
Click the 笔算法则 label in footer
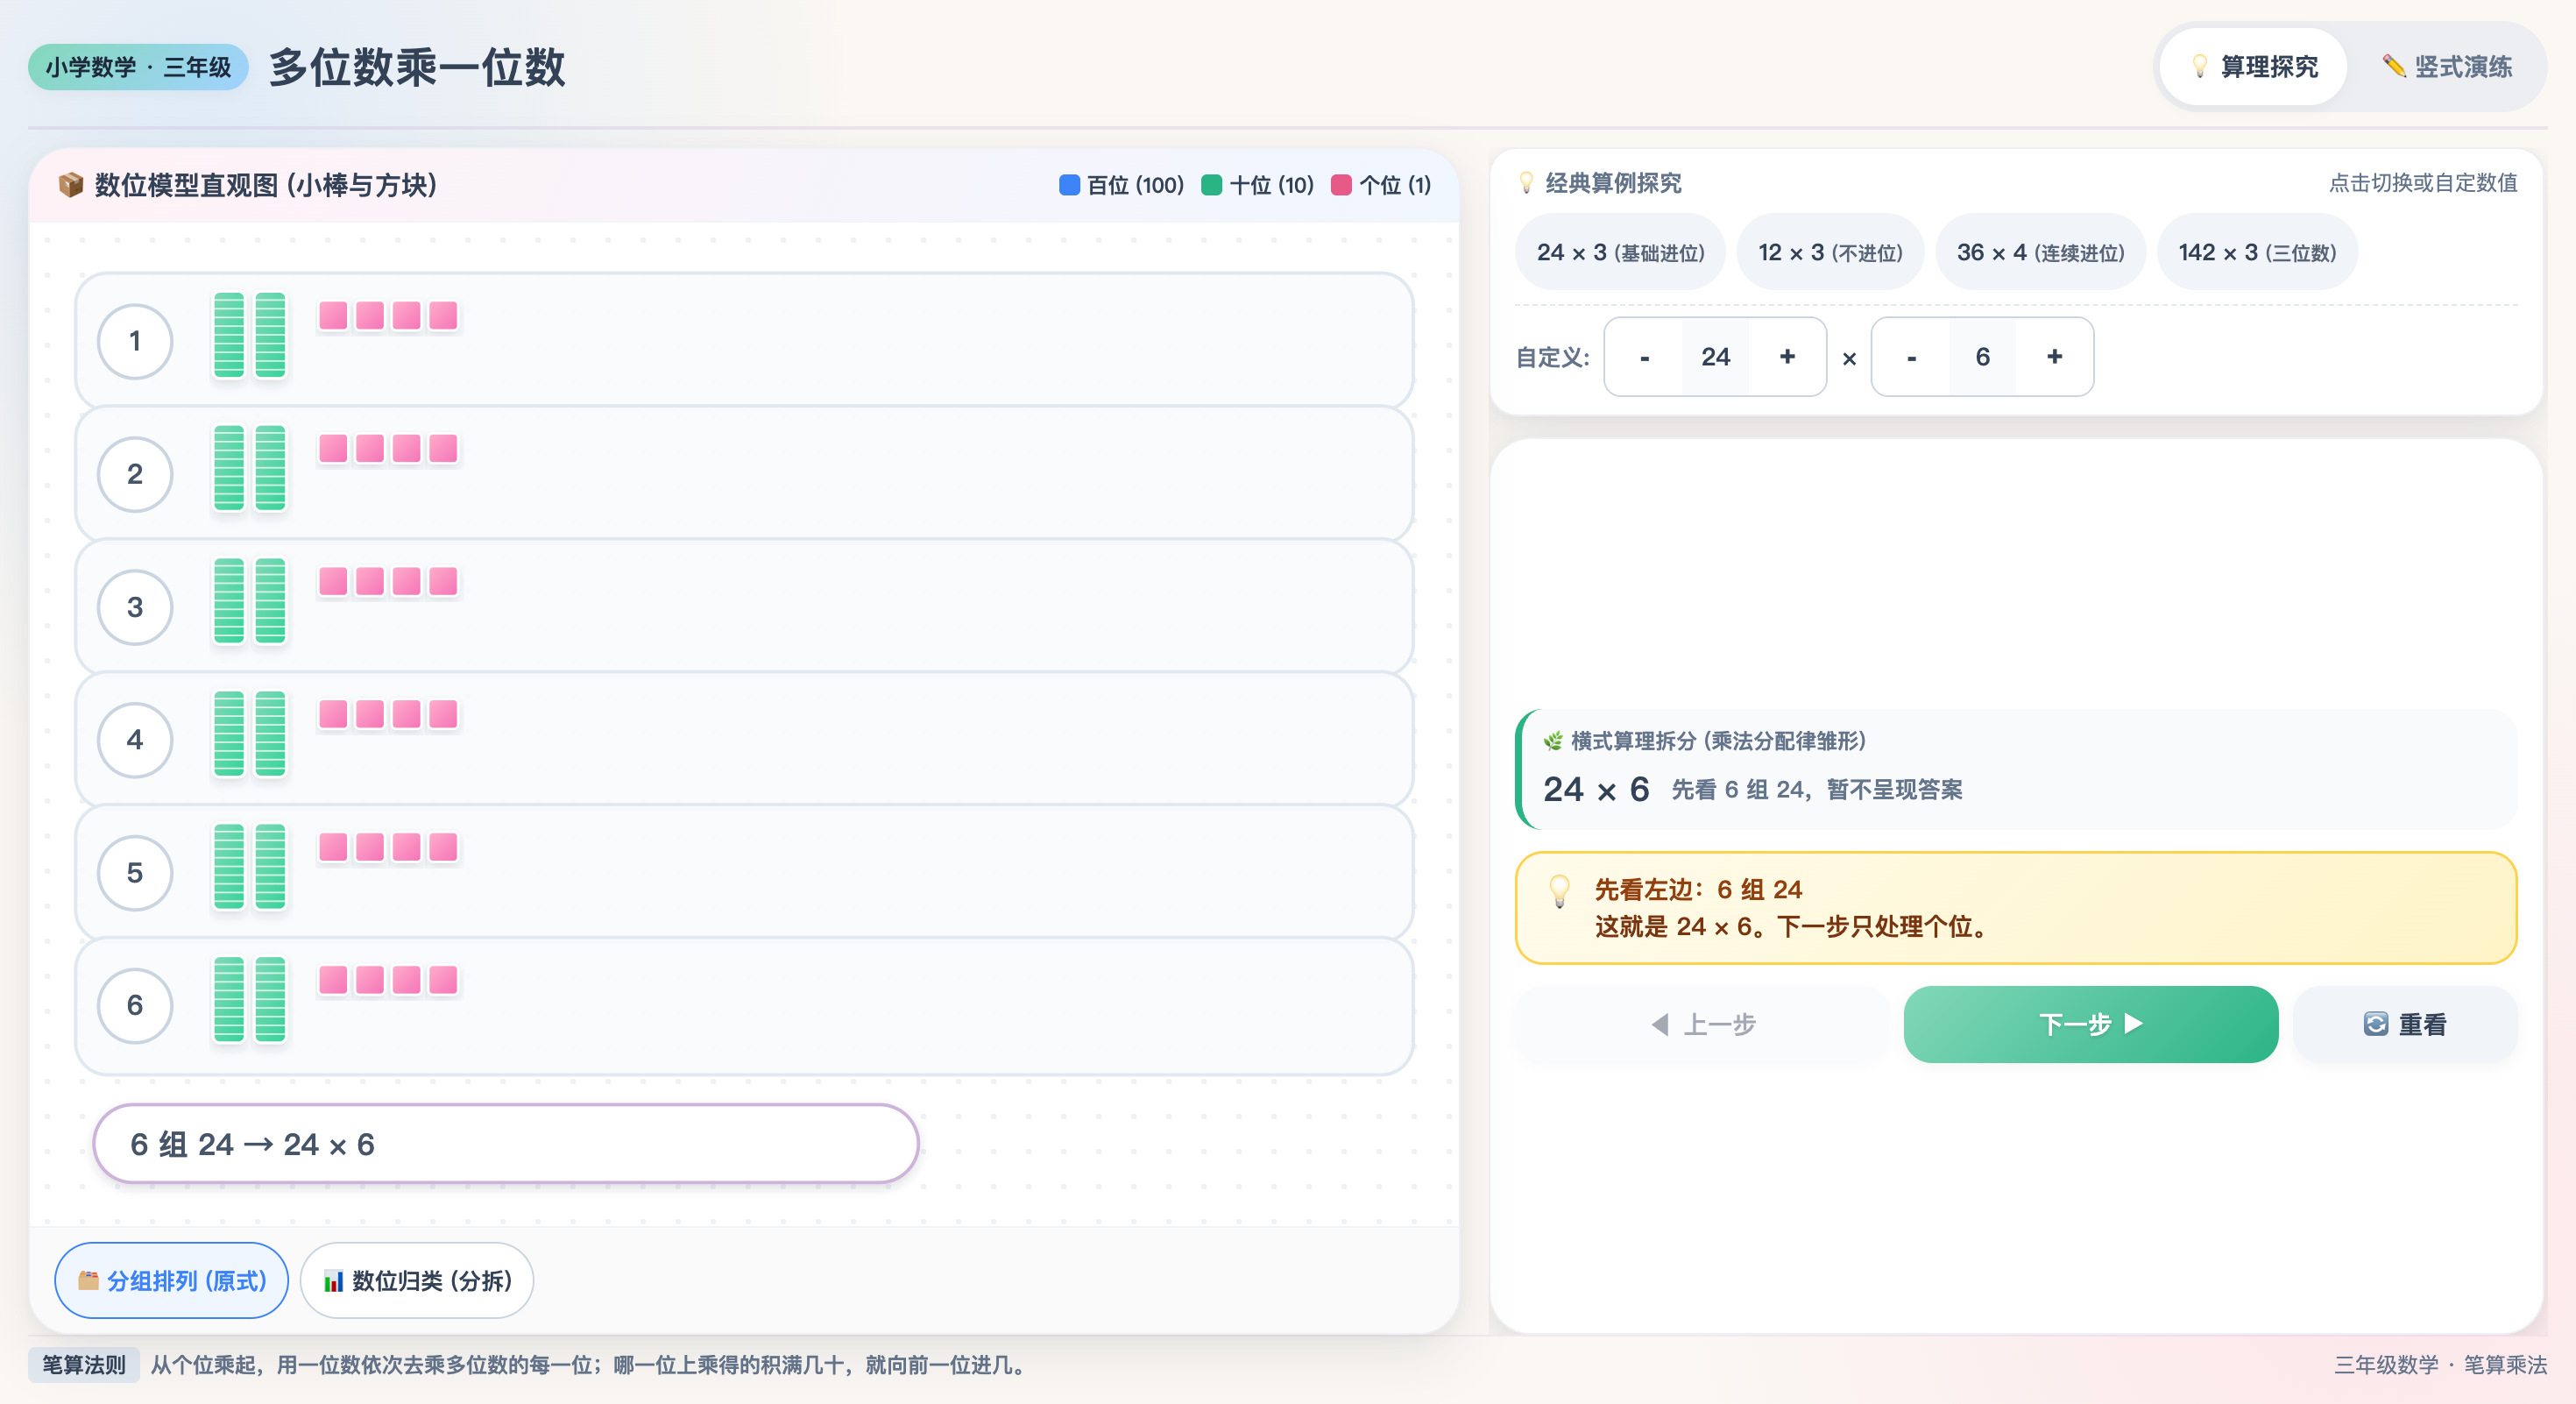[84, 1365]
